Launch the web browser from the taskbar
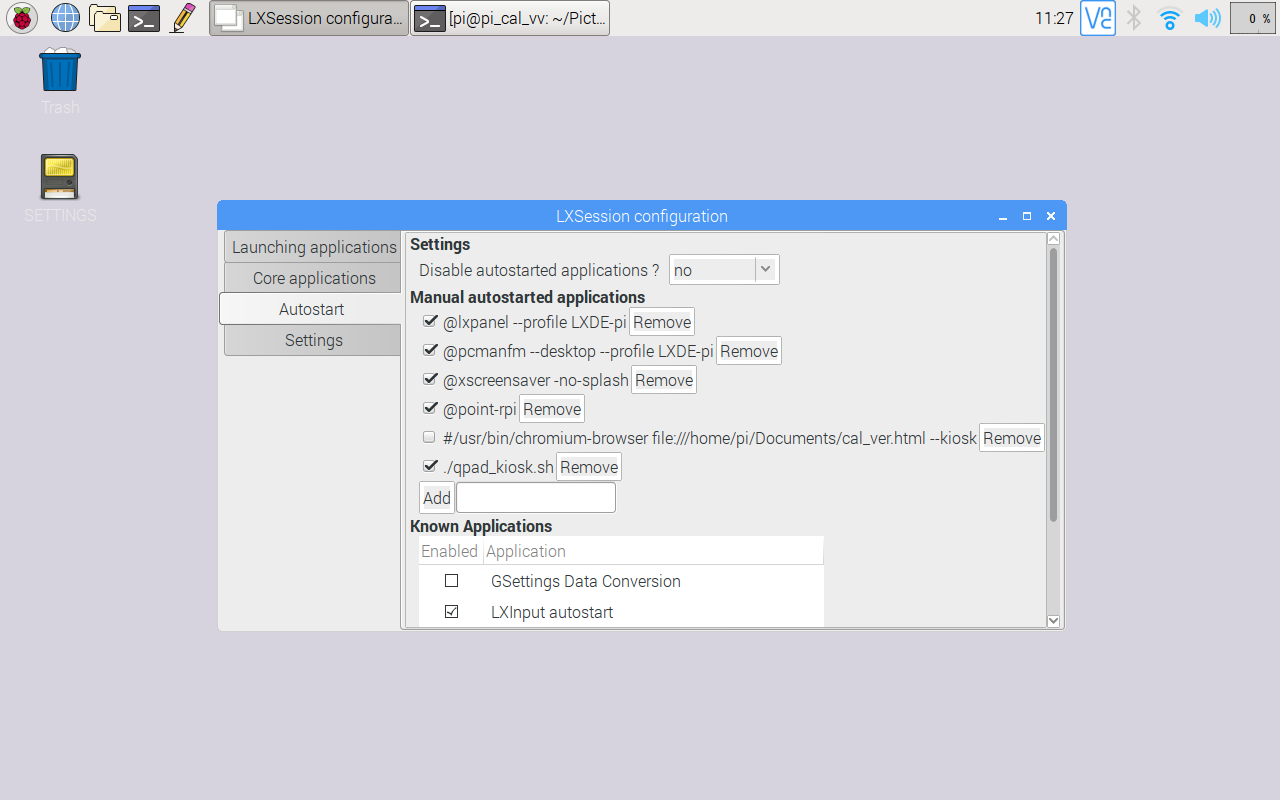1280x800 pixels. [x=65, y=17]
